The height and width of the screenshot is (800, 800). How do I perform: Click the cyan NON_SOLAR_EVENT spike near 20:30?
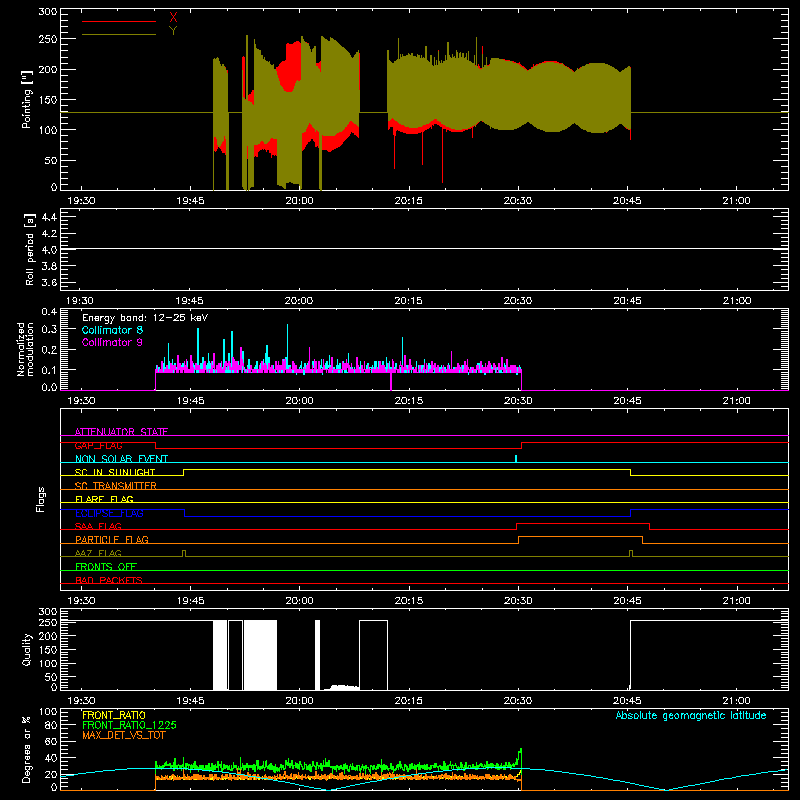point(516,458)
